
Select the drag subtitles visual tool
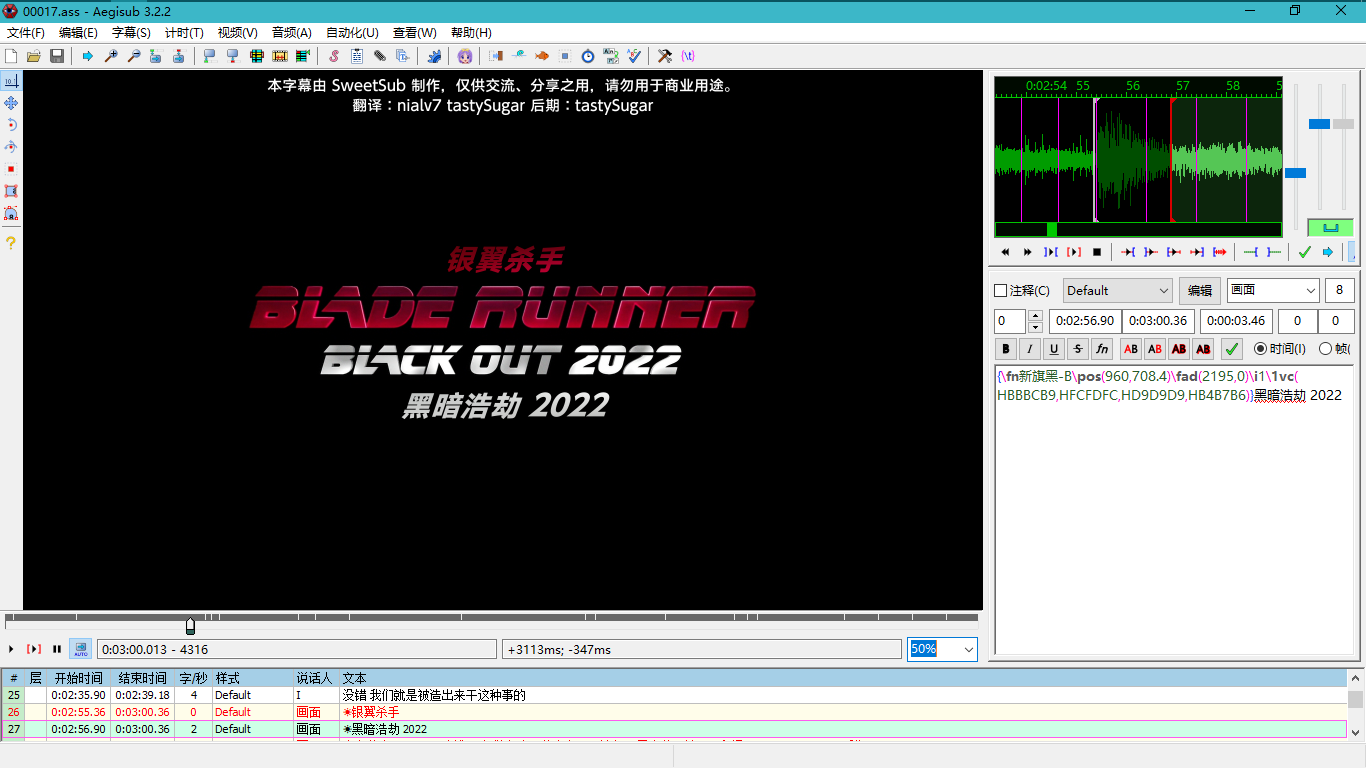(11, 103)
